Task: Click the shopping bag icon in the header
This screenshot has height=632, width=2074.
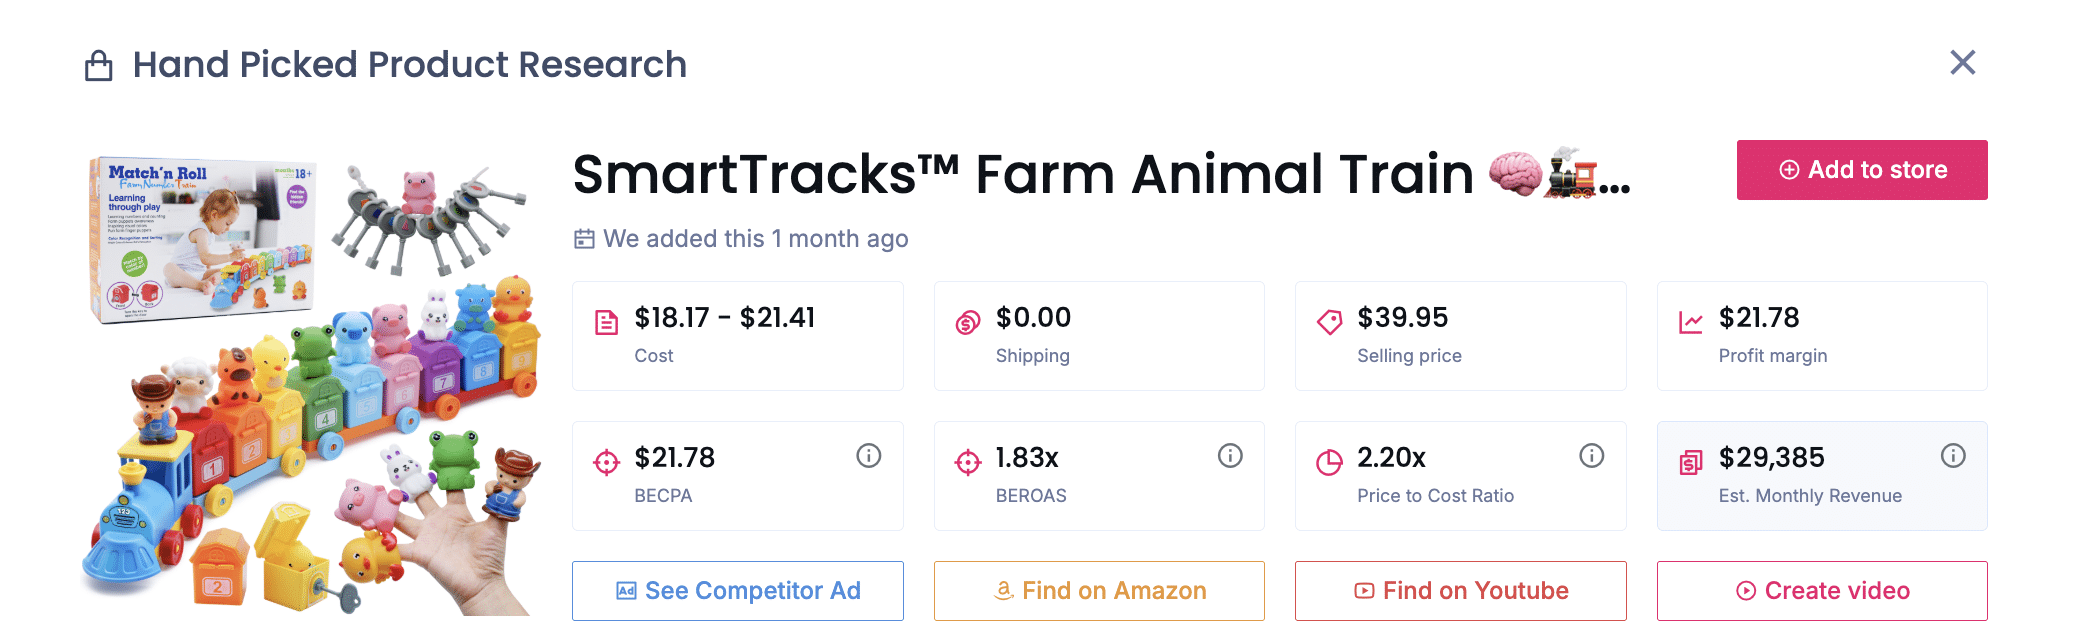Action: (97, 63)
